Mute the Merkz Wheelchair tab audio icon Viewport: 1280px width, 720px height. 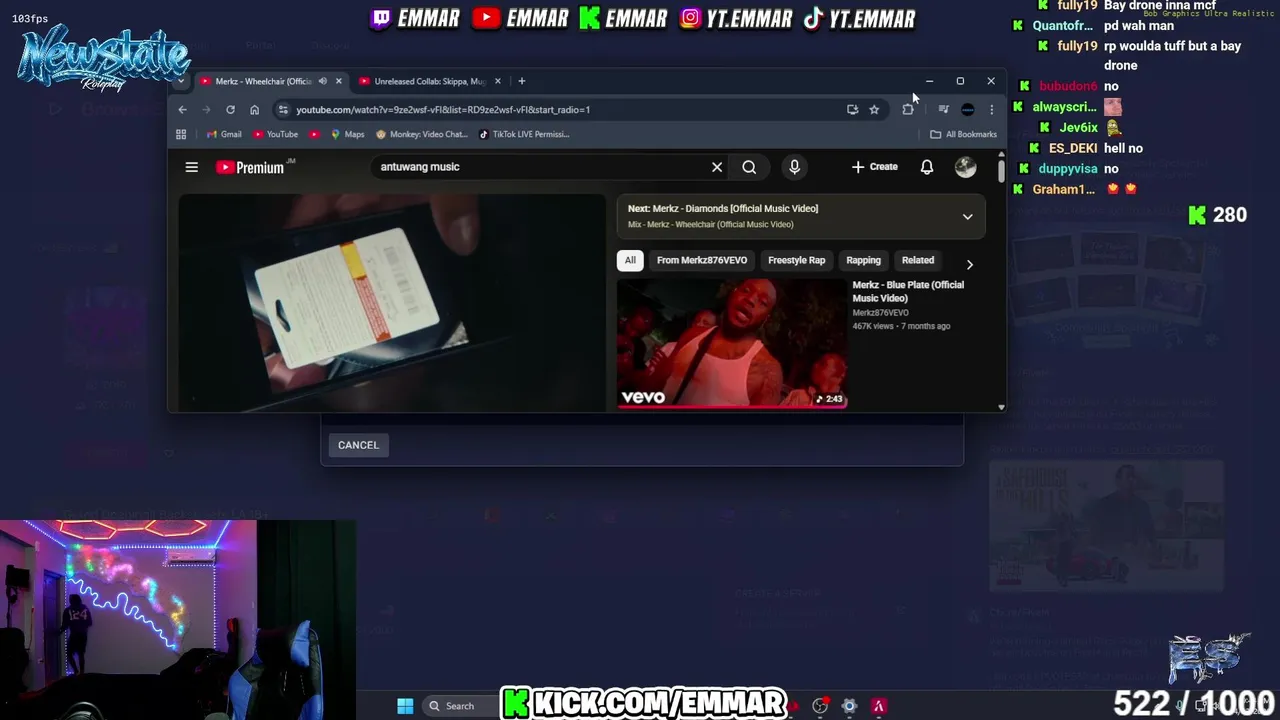[322, 81]
